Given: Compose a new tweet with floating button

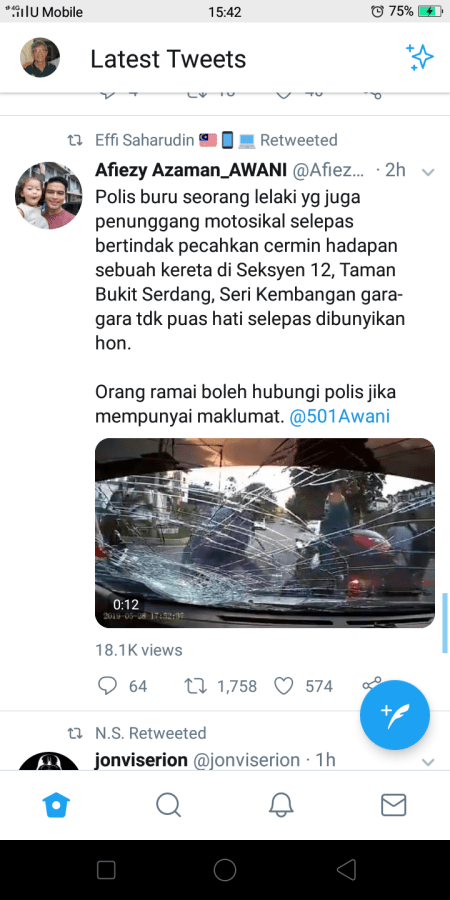Looking at the screenshot, I should coord(395,715).
